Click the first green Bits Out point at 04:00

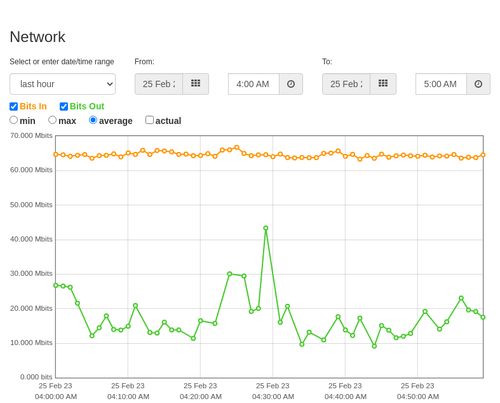pos(56,285)
